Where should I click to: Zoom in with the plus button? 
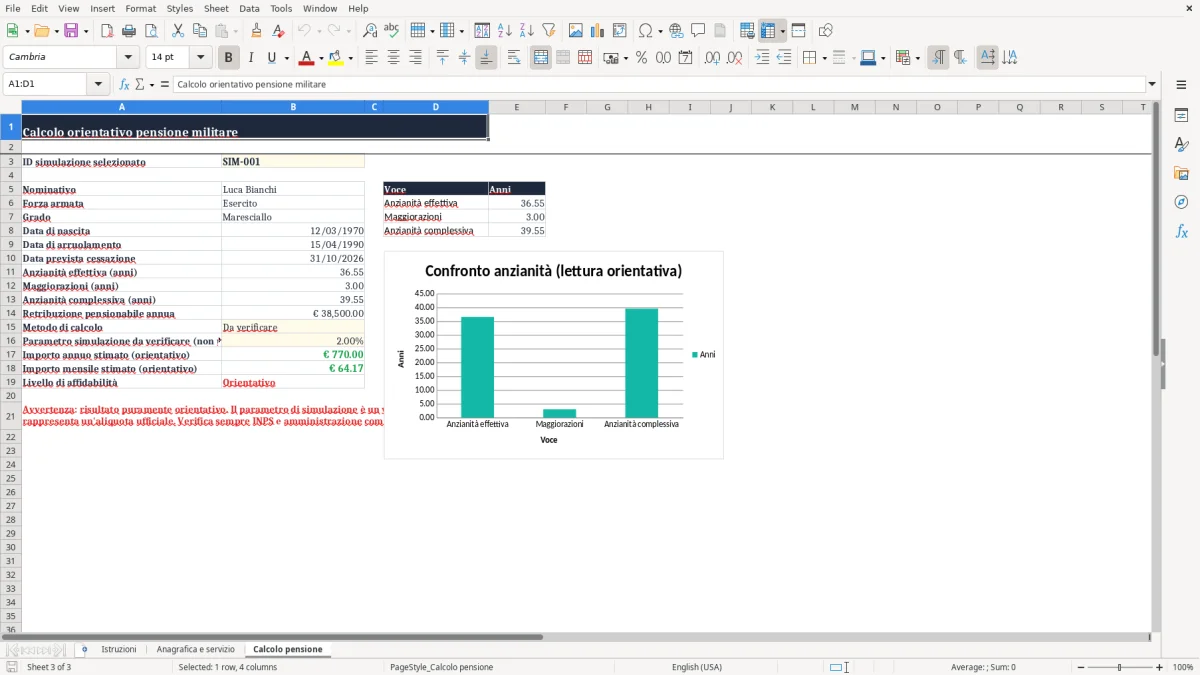coord(1160,667)
